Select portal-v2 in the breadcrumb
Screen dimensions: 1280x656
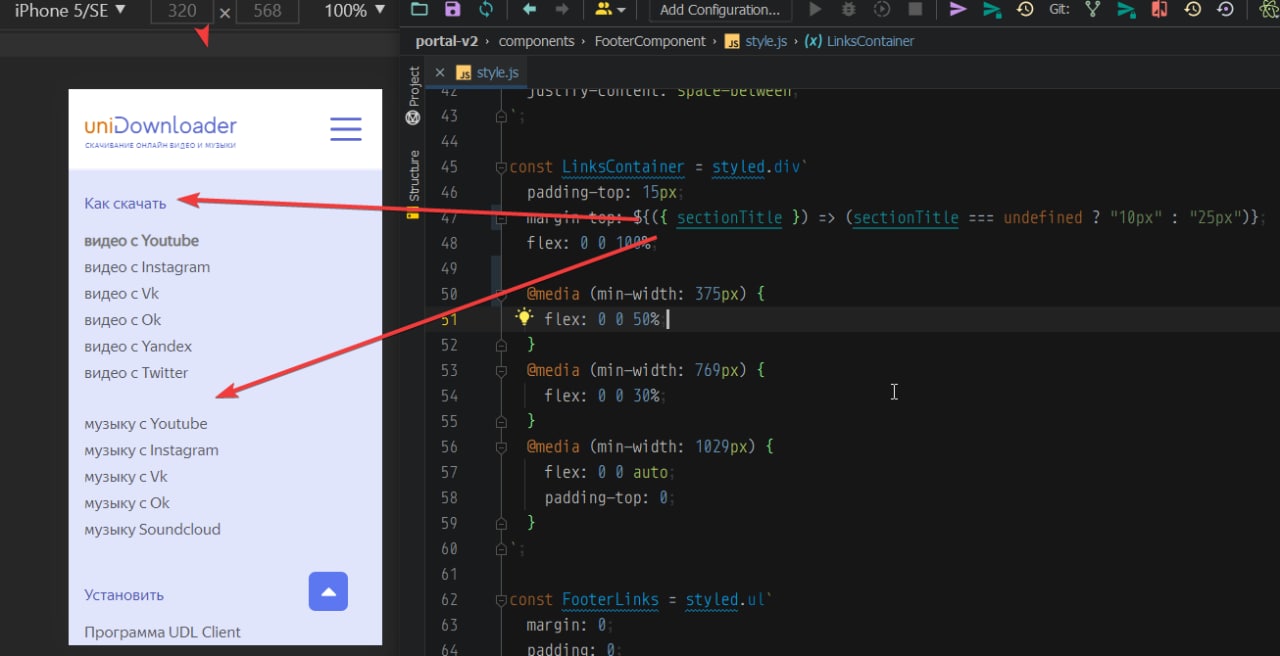click(x=449, y=41)
